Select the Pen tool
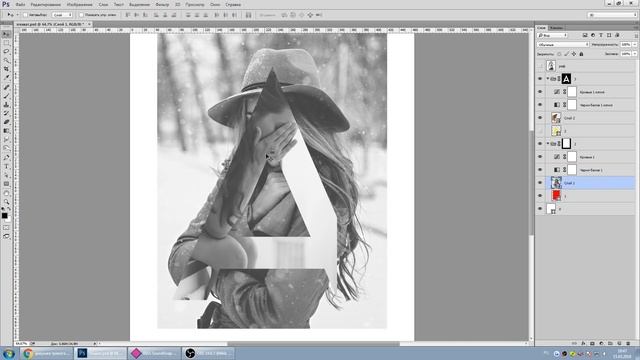Viewport: 640px width, 360px height. coord(6,158)
